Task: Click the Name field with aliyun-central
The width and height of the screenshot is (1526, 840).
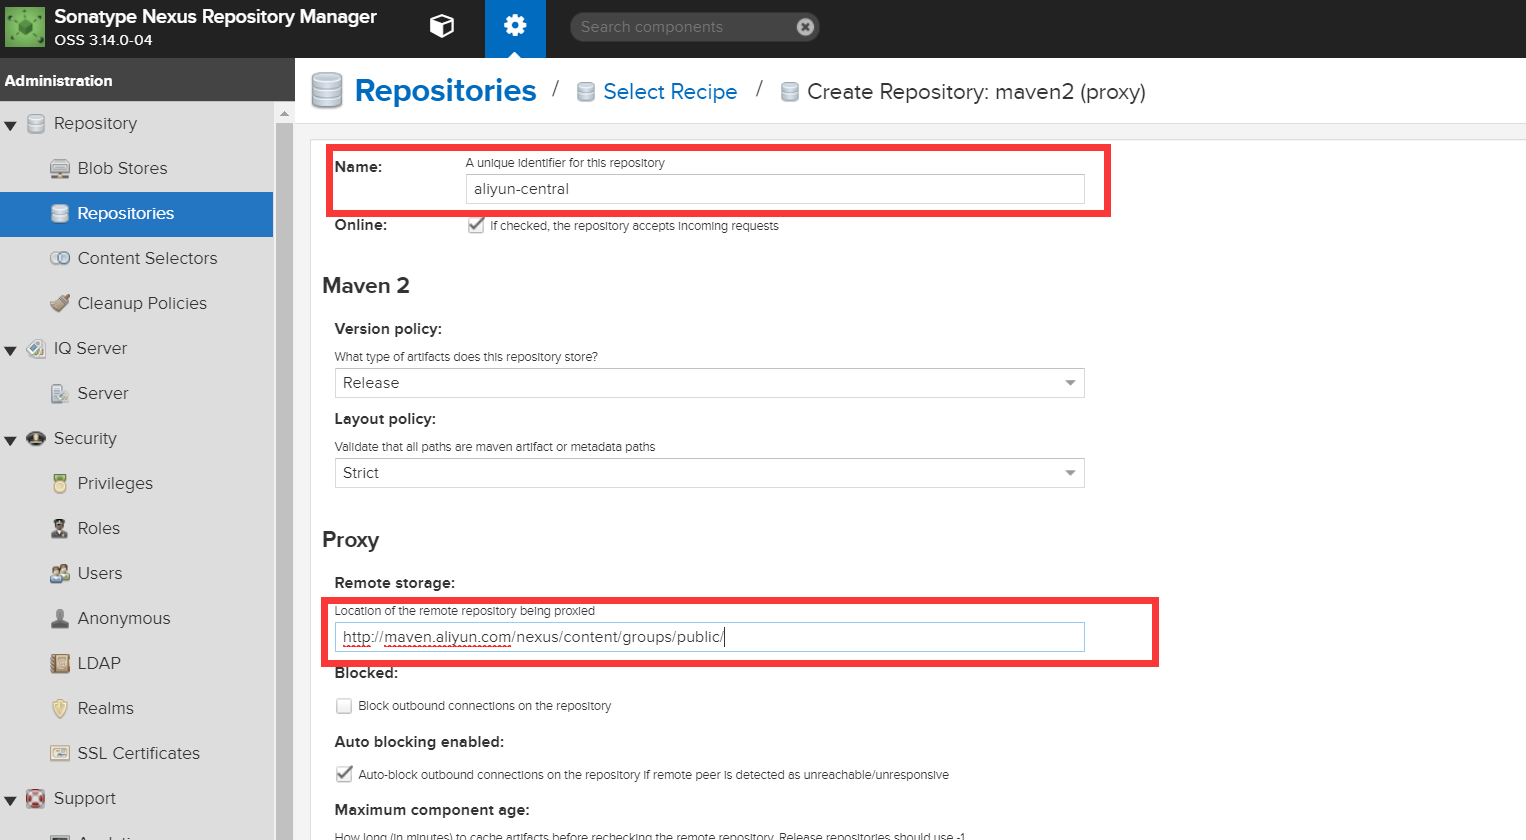Action: (775, 189)
